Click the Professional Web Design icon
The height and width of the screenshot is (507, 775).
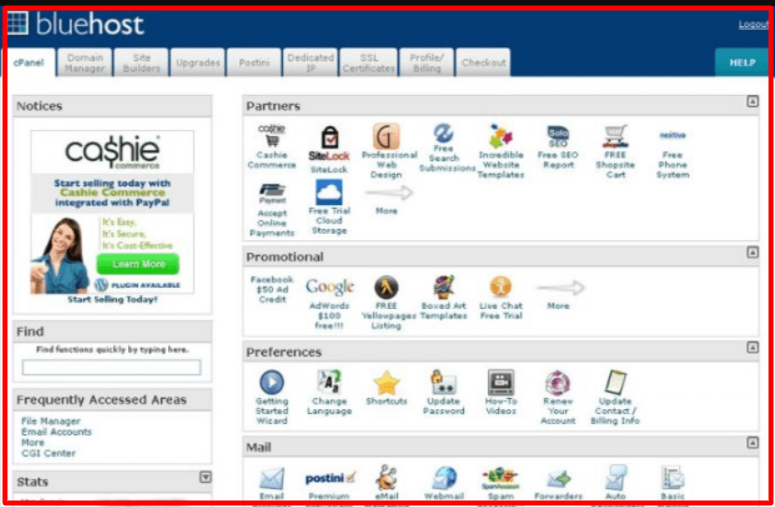pos(386,137)
